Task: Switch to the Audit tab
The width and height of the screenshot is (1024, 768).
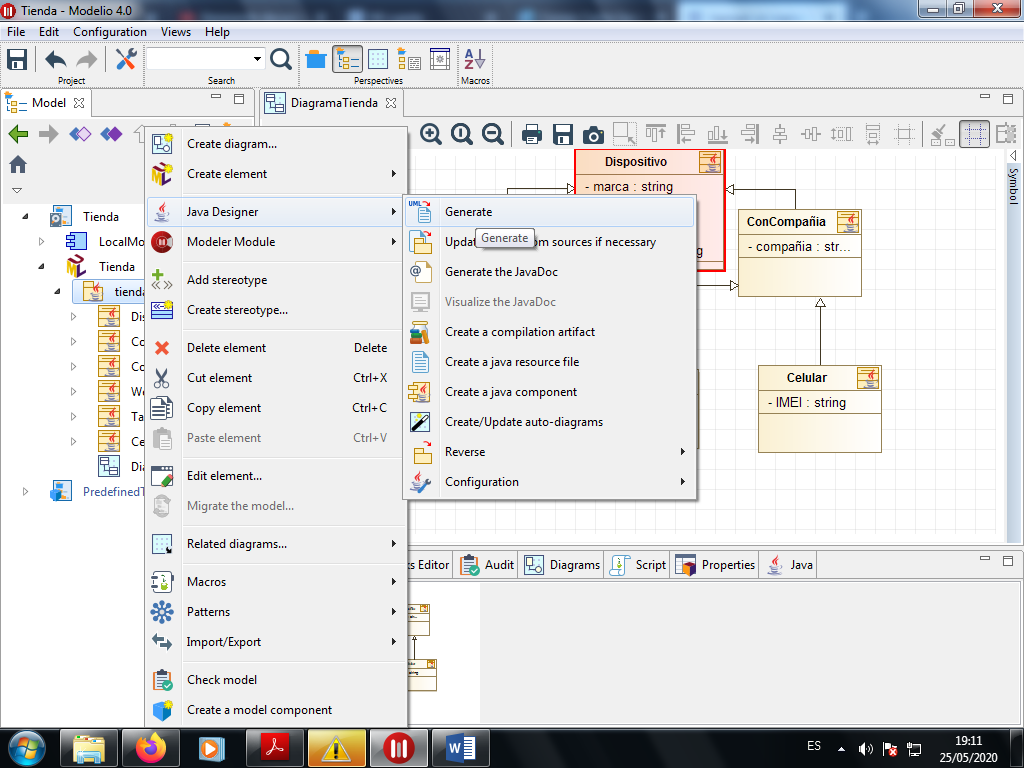Action: [x=487, y=565]
